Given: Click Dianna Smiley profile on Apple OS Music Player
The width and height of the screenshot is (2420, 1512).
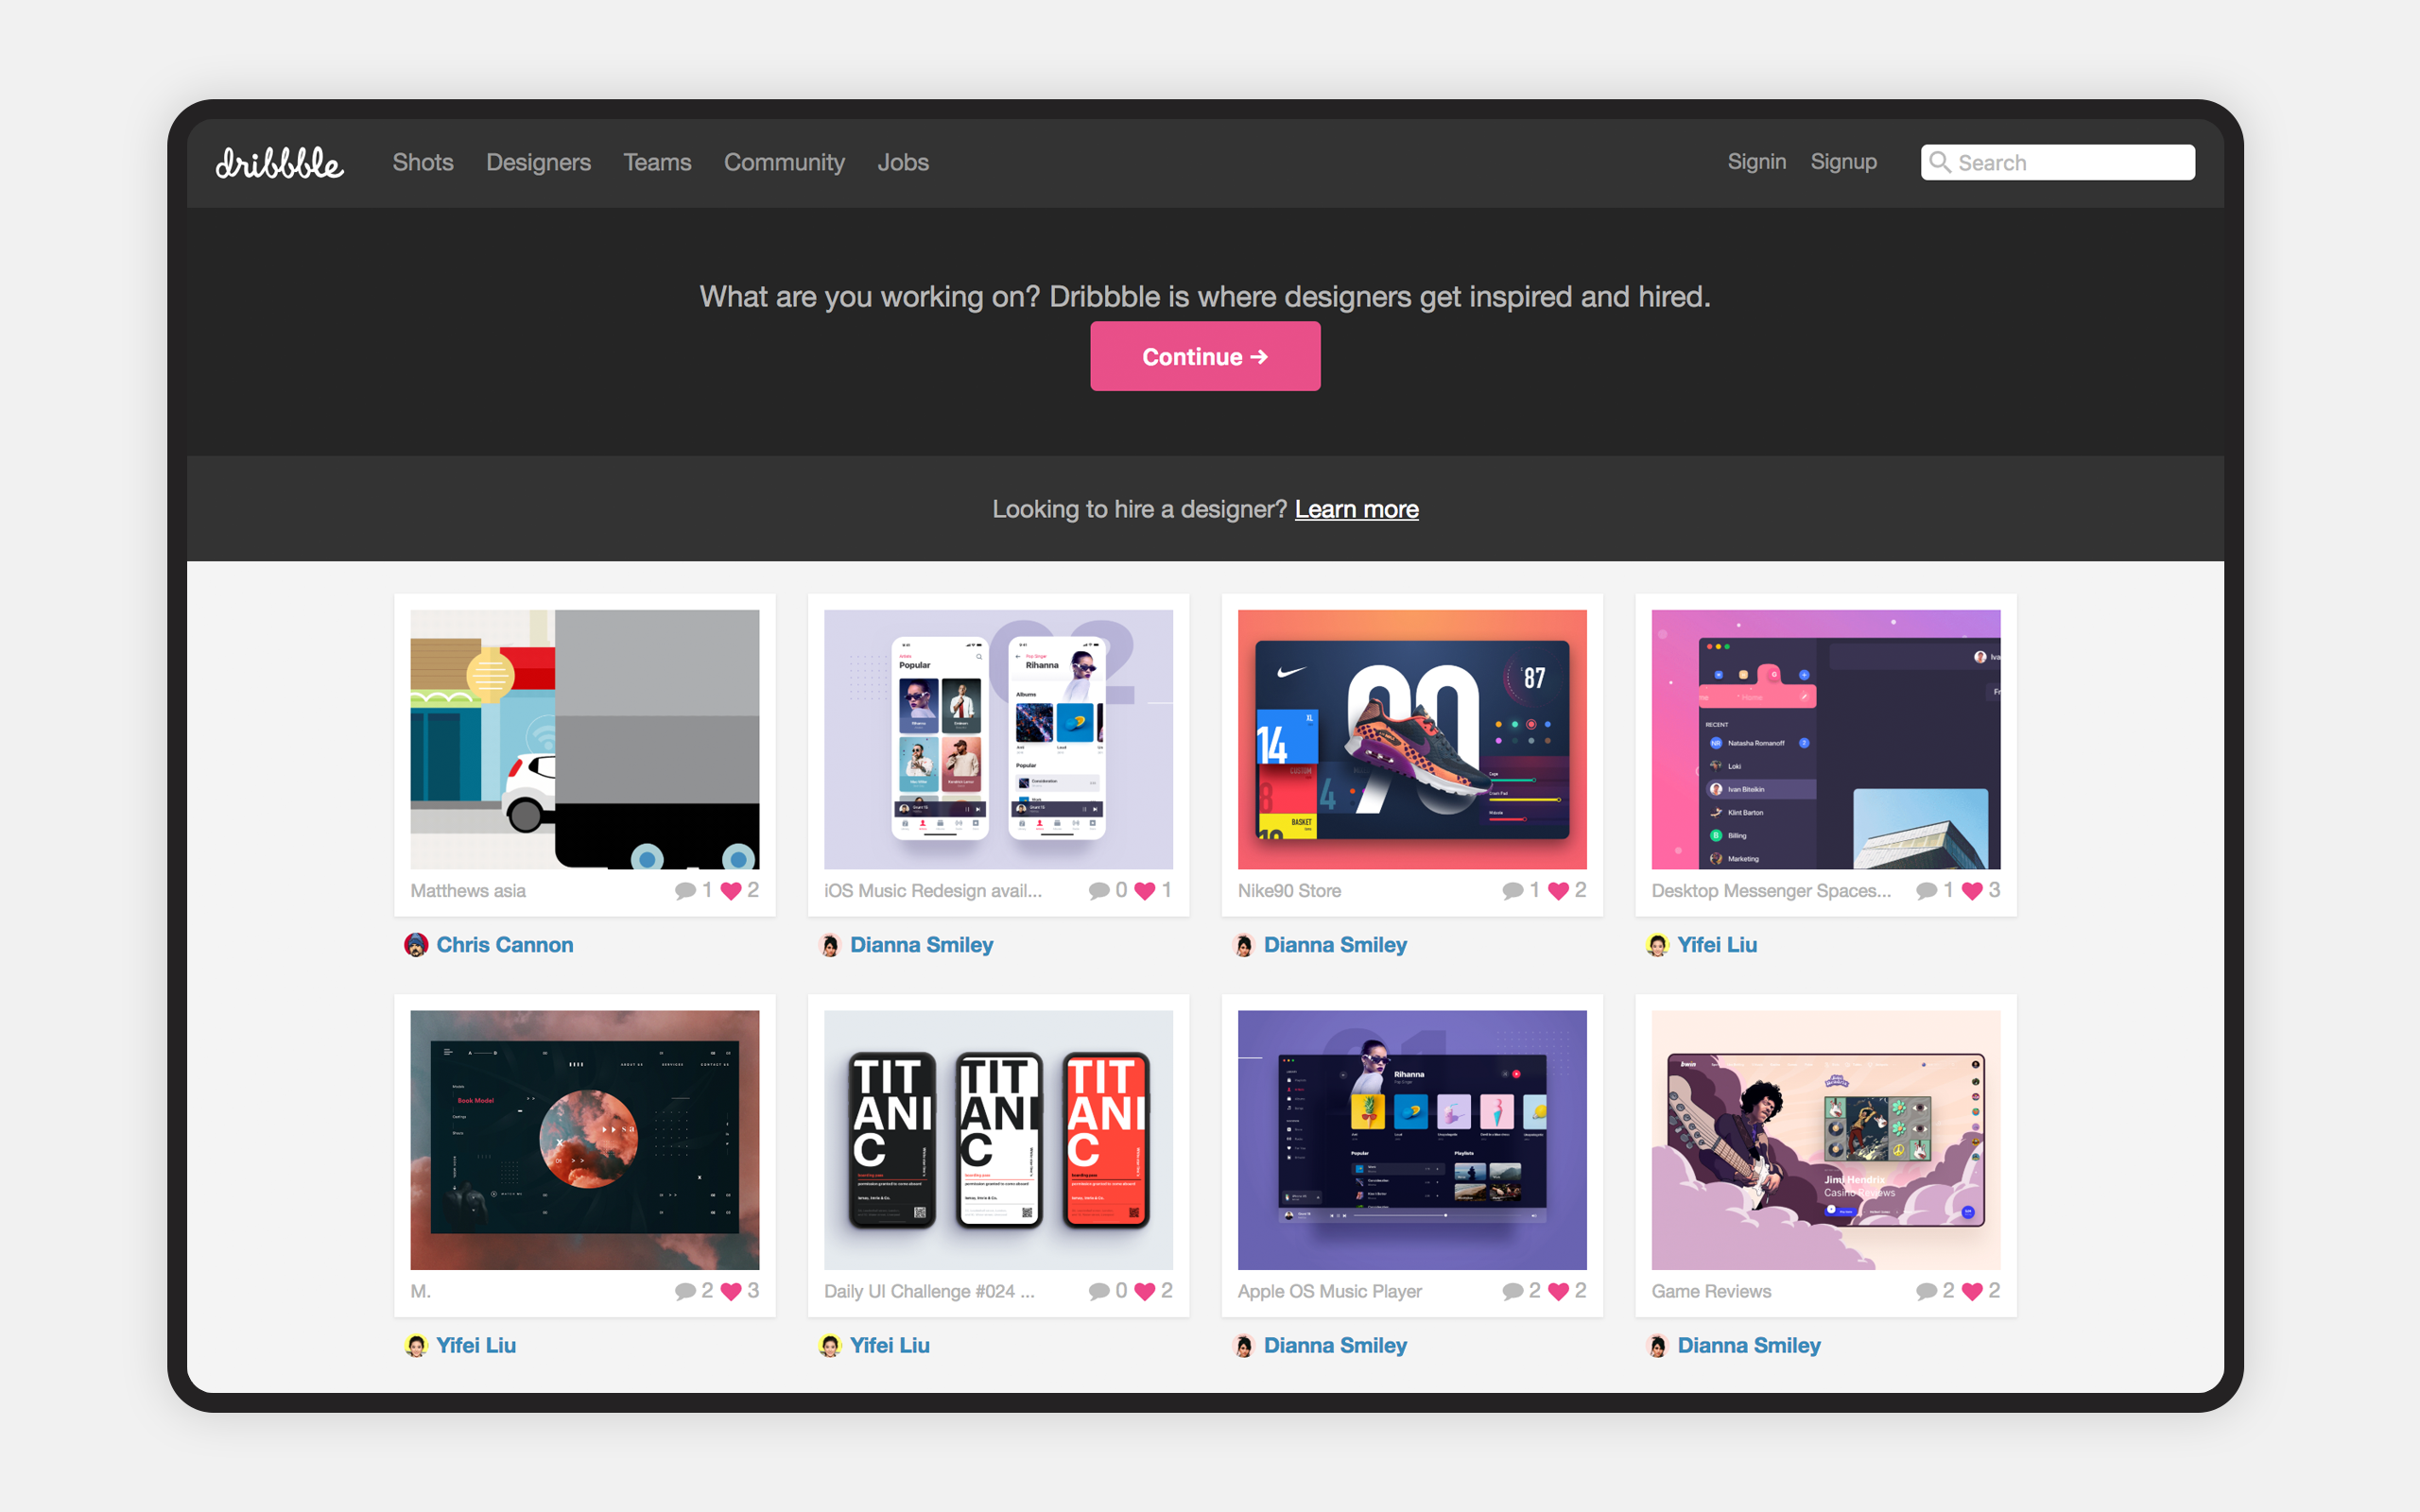Looking at the screenshot, I should pos(1335,1345).
